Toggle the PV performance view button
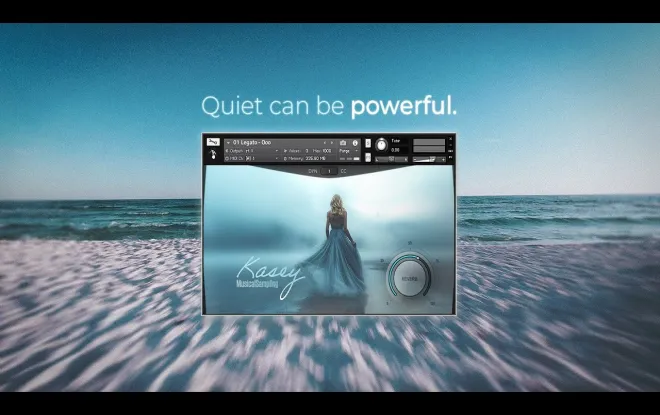Viewport: 660px width, 415px height. 450,157
